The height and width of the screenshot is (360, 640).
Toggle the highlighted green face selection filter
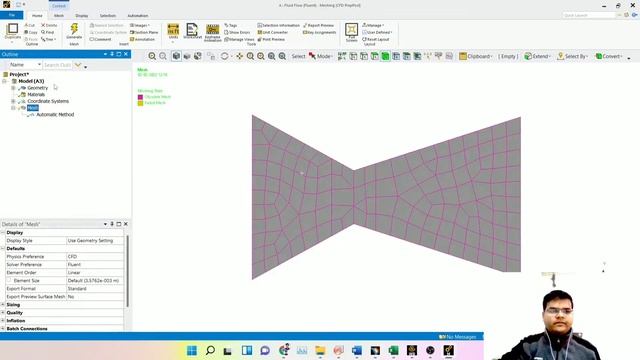pyautogui.click(x=385, y=56)
